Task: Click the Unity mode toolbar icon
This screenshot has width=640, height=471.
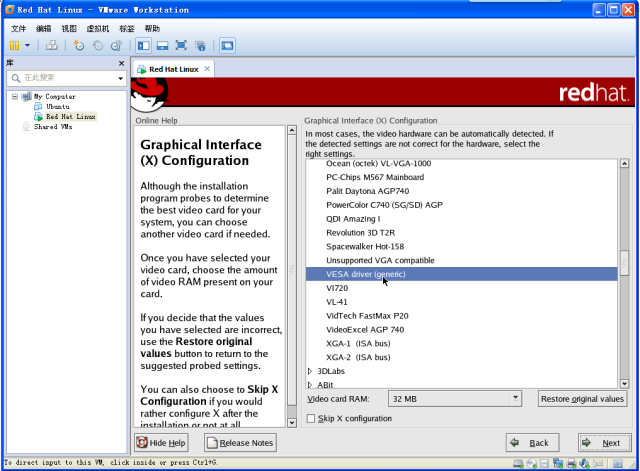Action: (x=200, y=45)
